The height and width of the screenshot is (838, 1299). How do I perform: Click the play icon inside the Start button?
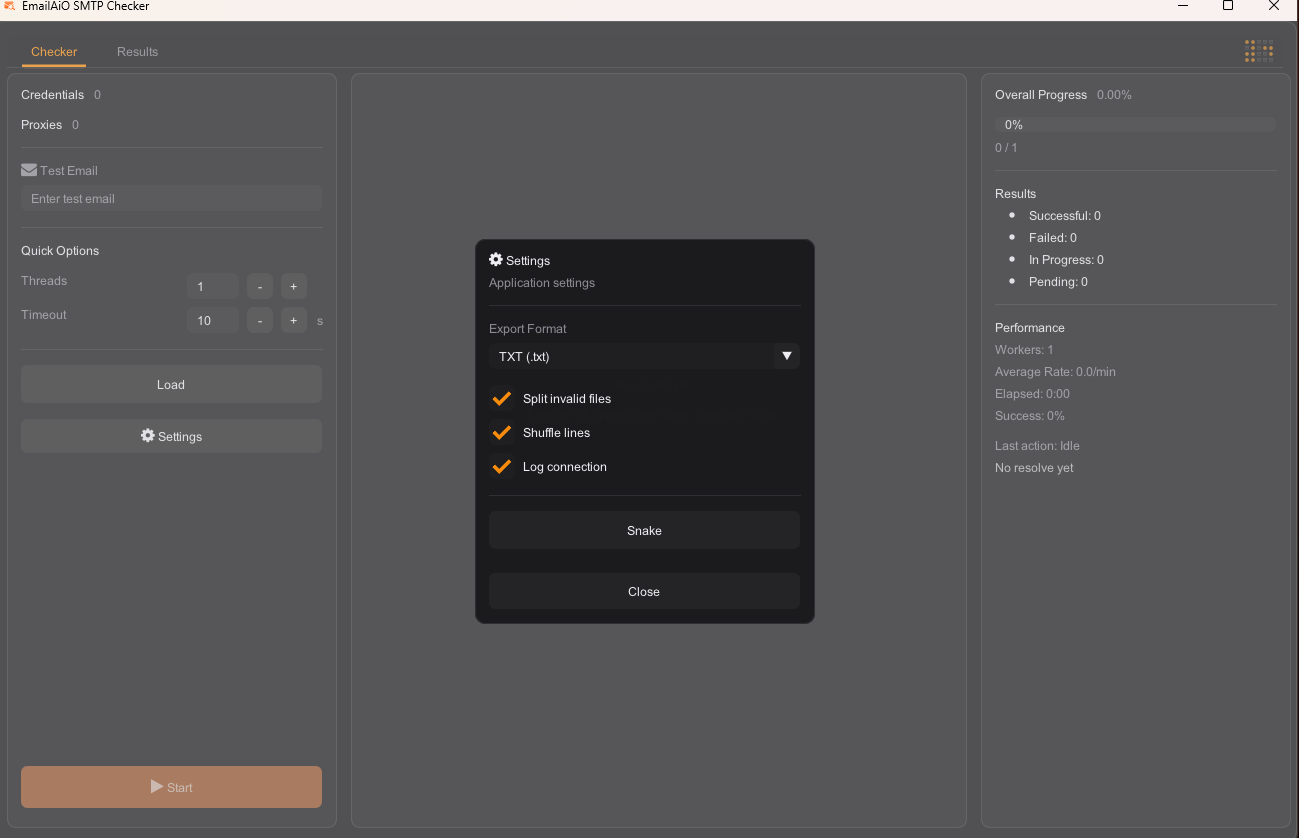point(157,787)
